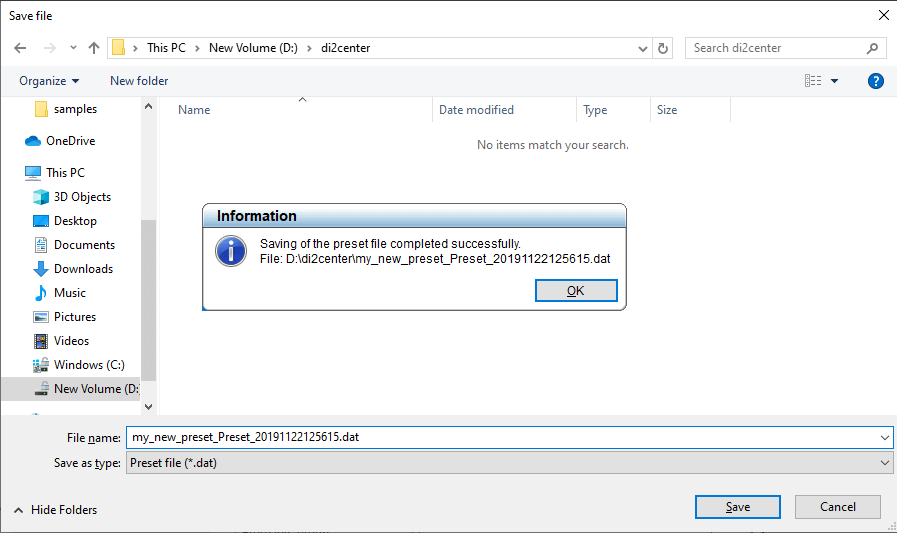
Task: Click the Videos film icon
Action: point(41,341)
